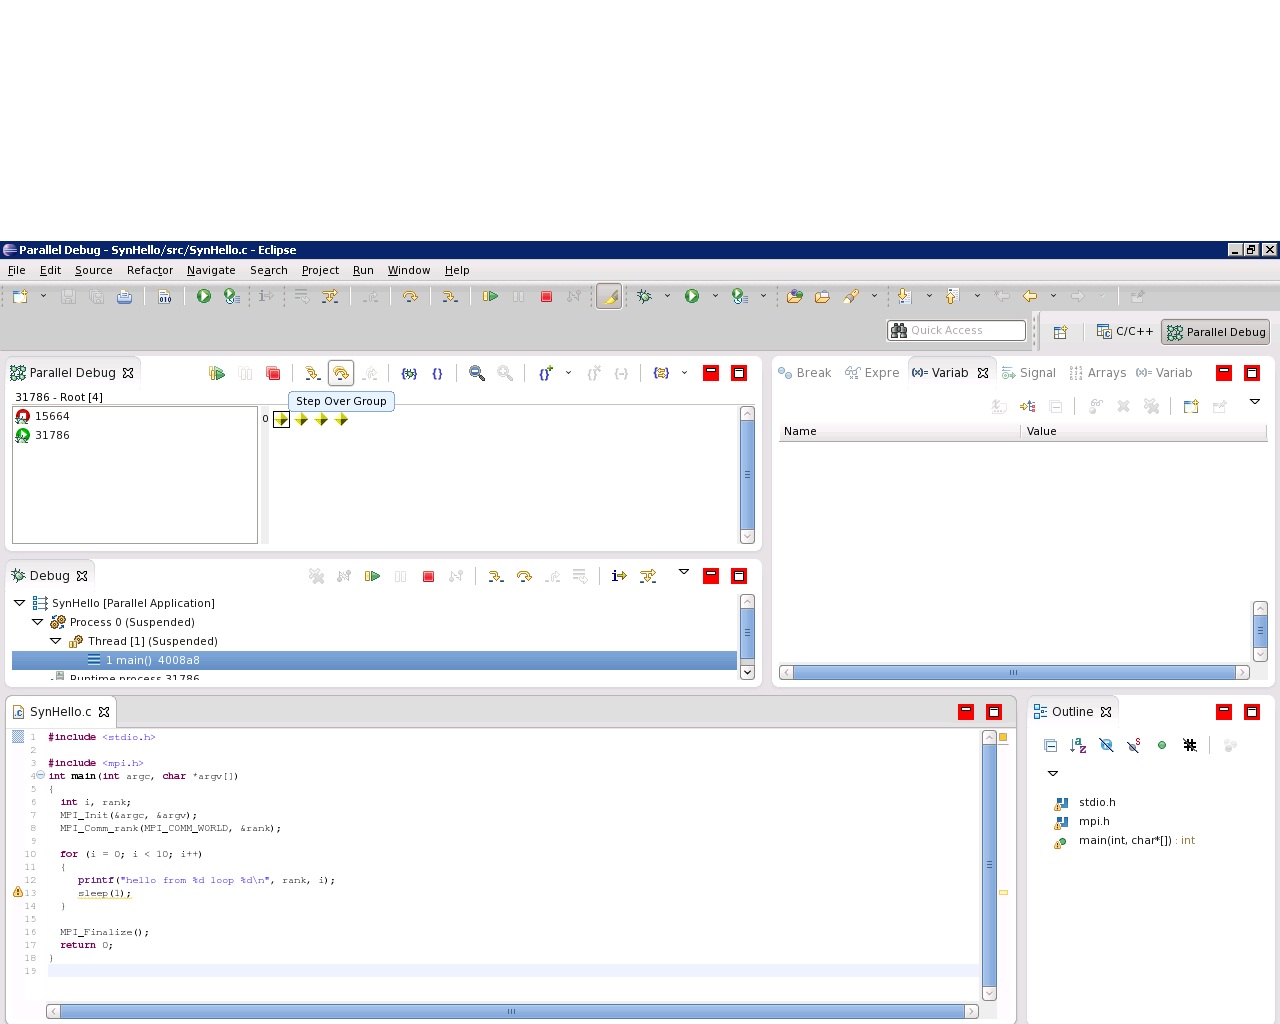The image size is (1280, 1024).
Task: Click Step Into Group button
Action: pos(312,373)
